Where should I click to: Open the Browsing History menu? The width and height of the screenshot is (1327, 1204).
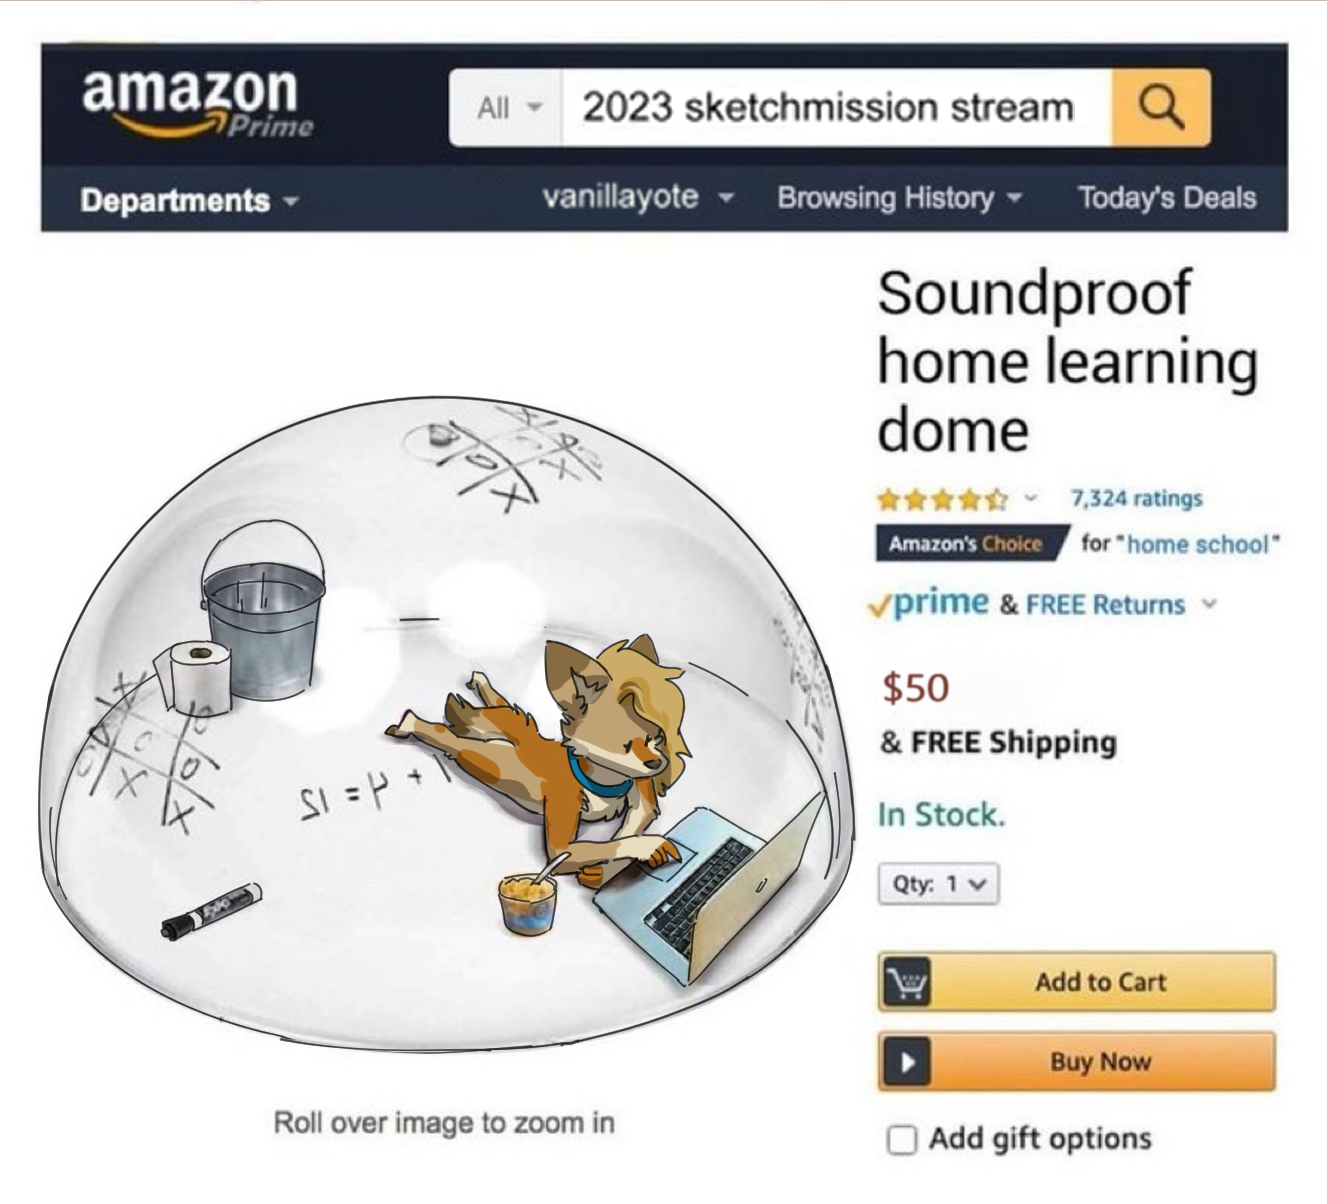900,198
